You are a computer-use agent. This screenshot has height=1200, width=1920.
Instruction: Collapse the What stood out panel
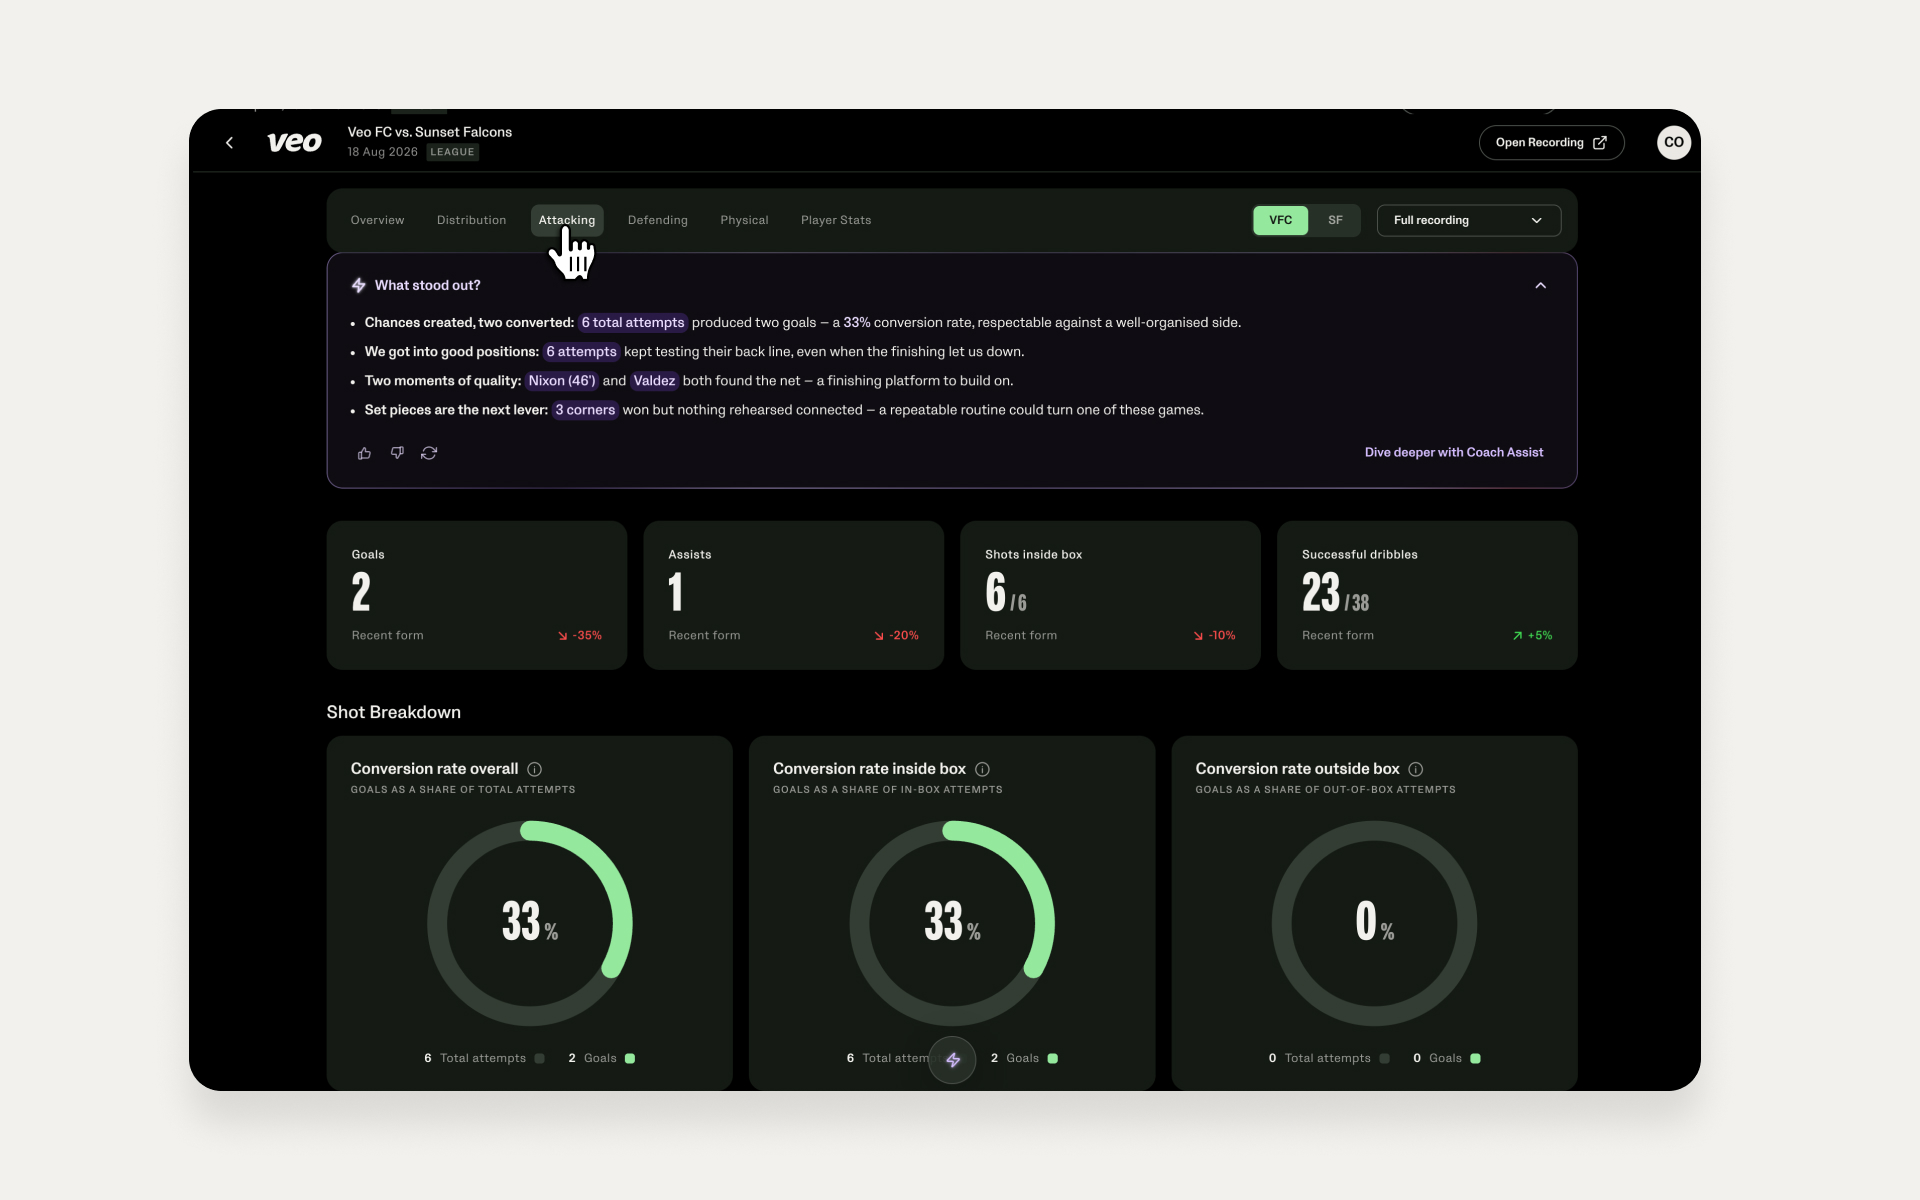coord(1541,286)
